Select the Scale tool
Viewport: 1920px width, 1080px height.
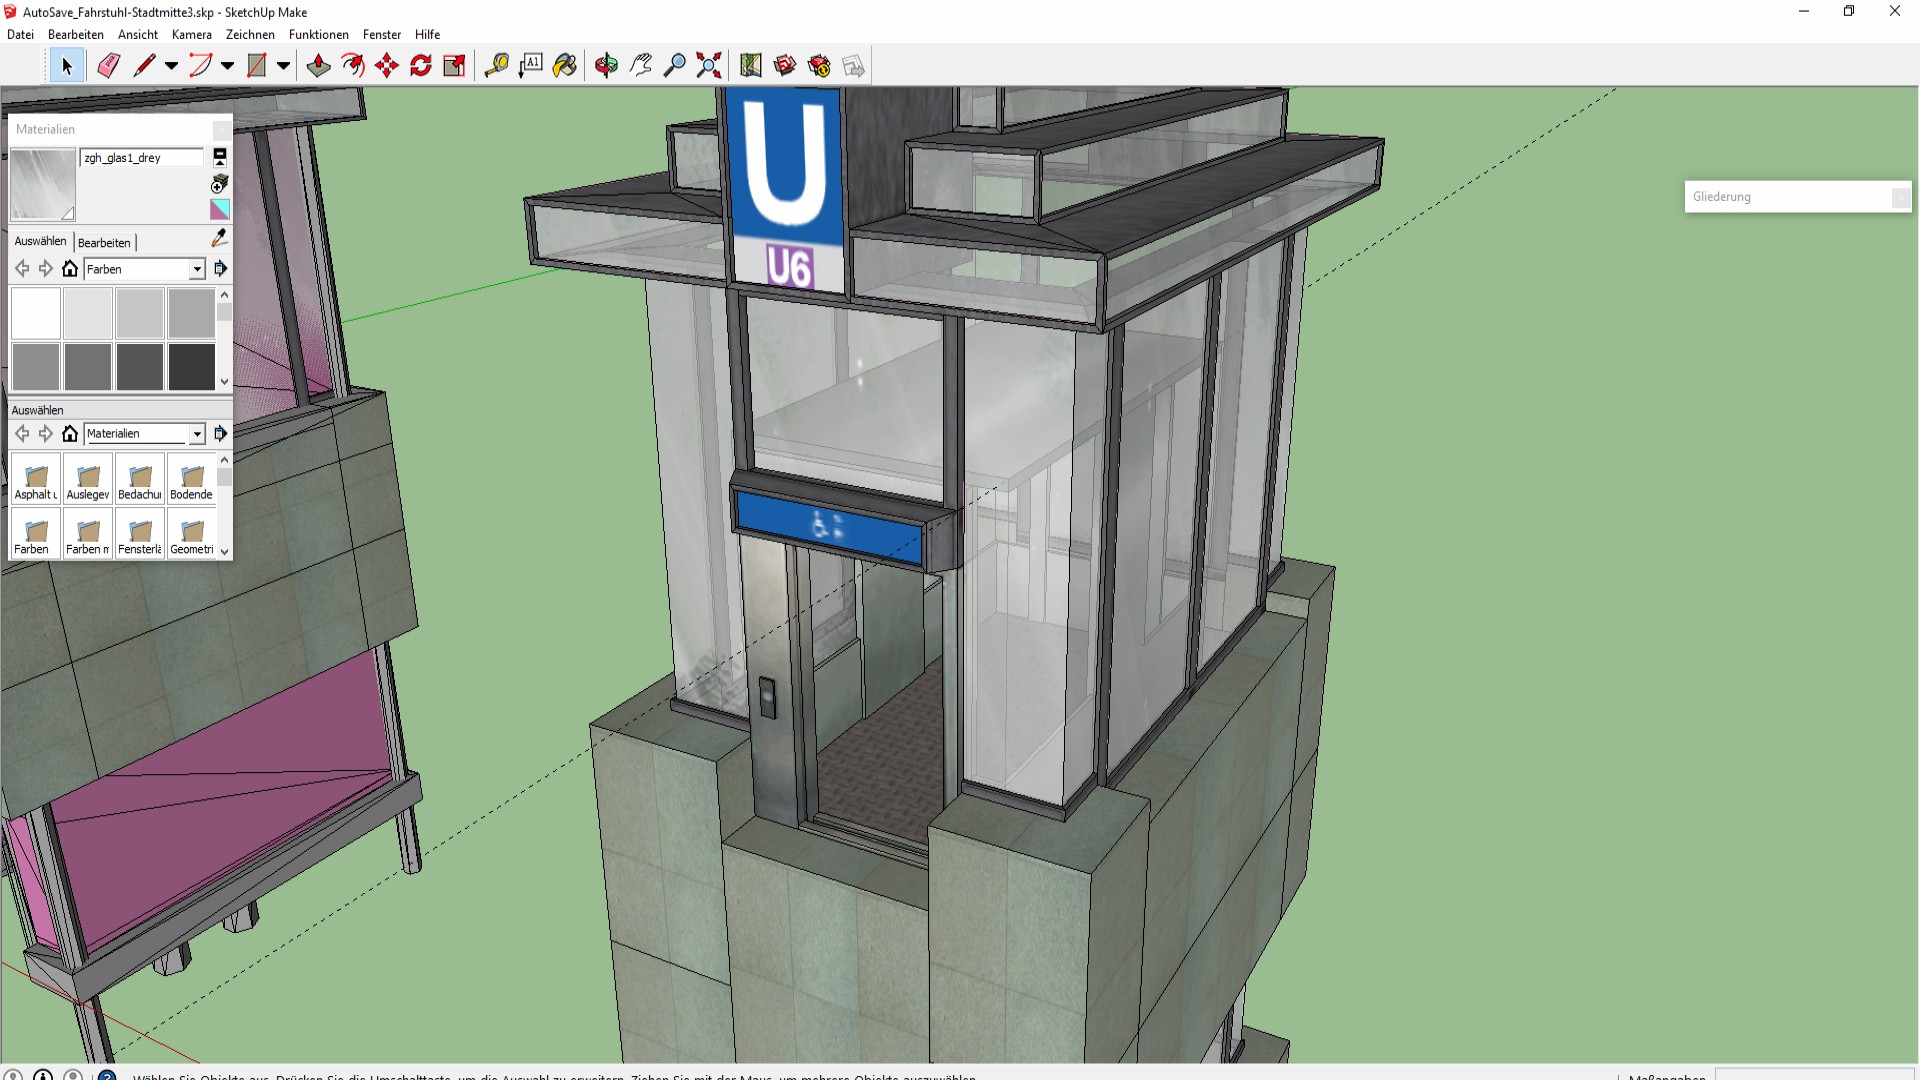[x=454, y=66]
